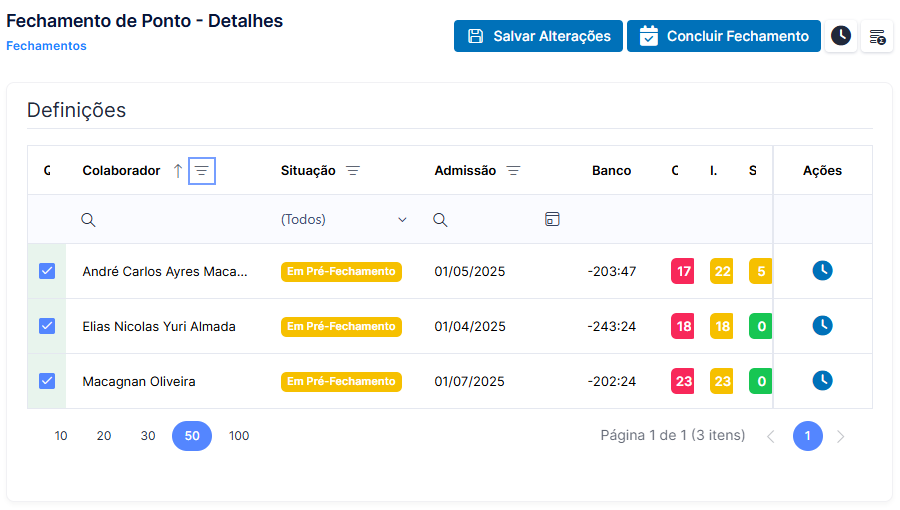
Task: Uncheck André Carlos Ayres row checkbox
Action: pos(47,271)
